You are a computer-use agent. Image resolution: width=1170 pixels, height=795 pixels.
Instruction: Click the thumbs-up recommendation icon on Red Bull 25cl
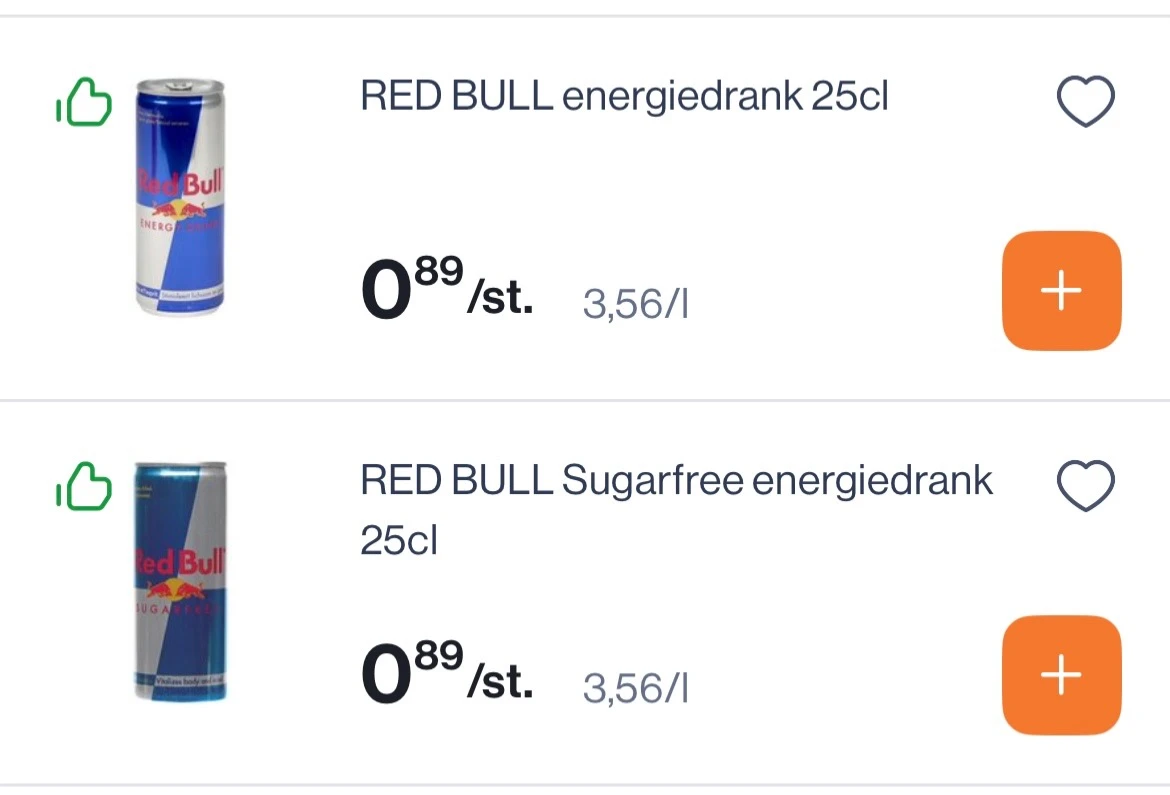(x=85, y=100)
